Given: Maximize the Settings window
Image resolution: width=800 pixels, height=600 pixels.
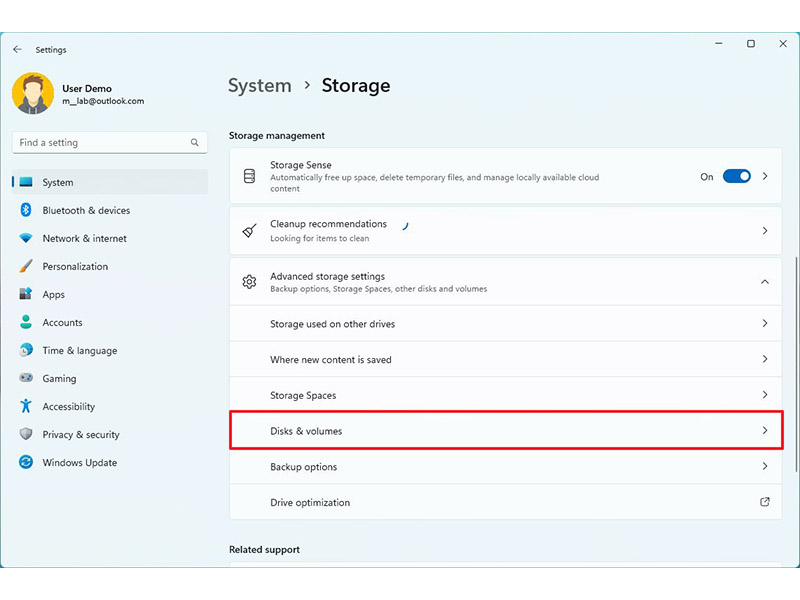Looking at the screenshot, I should point(751,44).
